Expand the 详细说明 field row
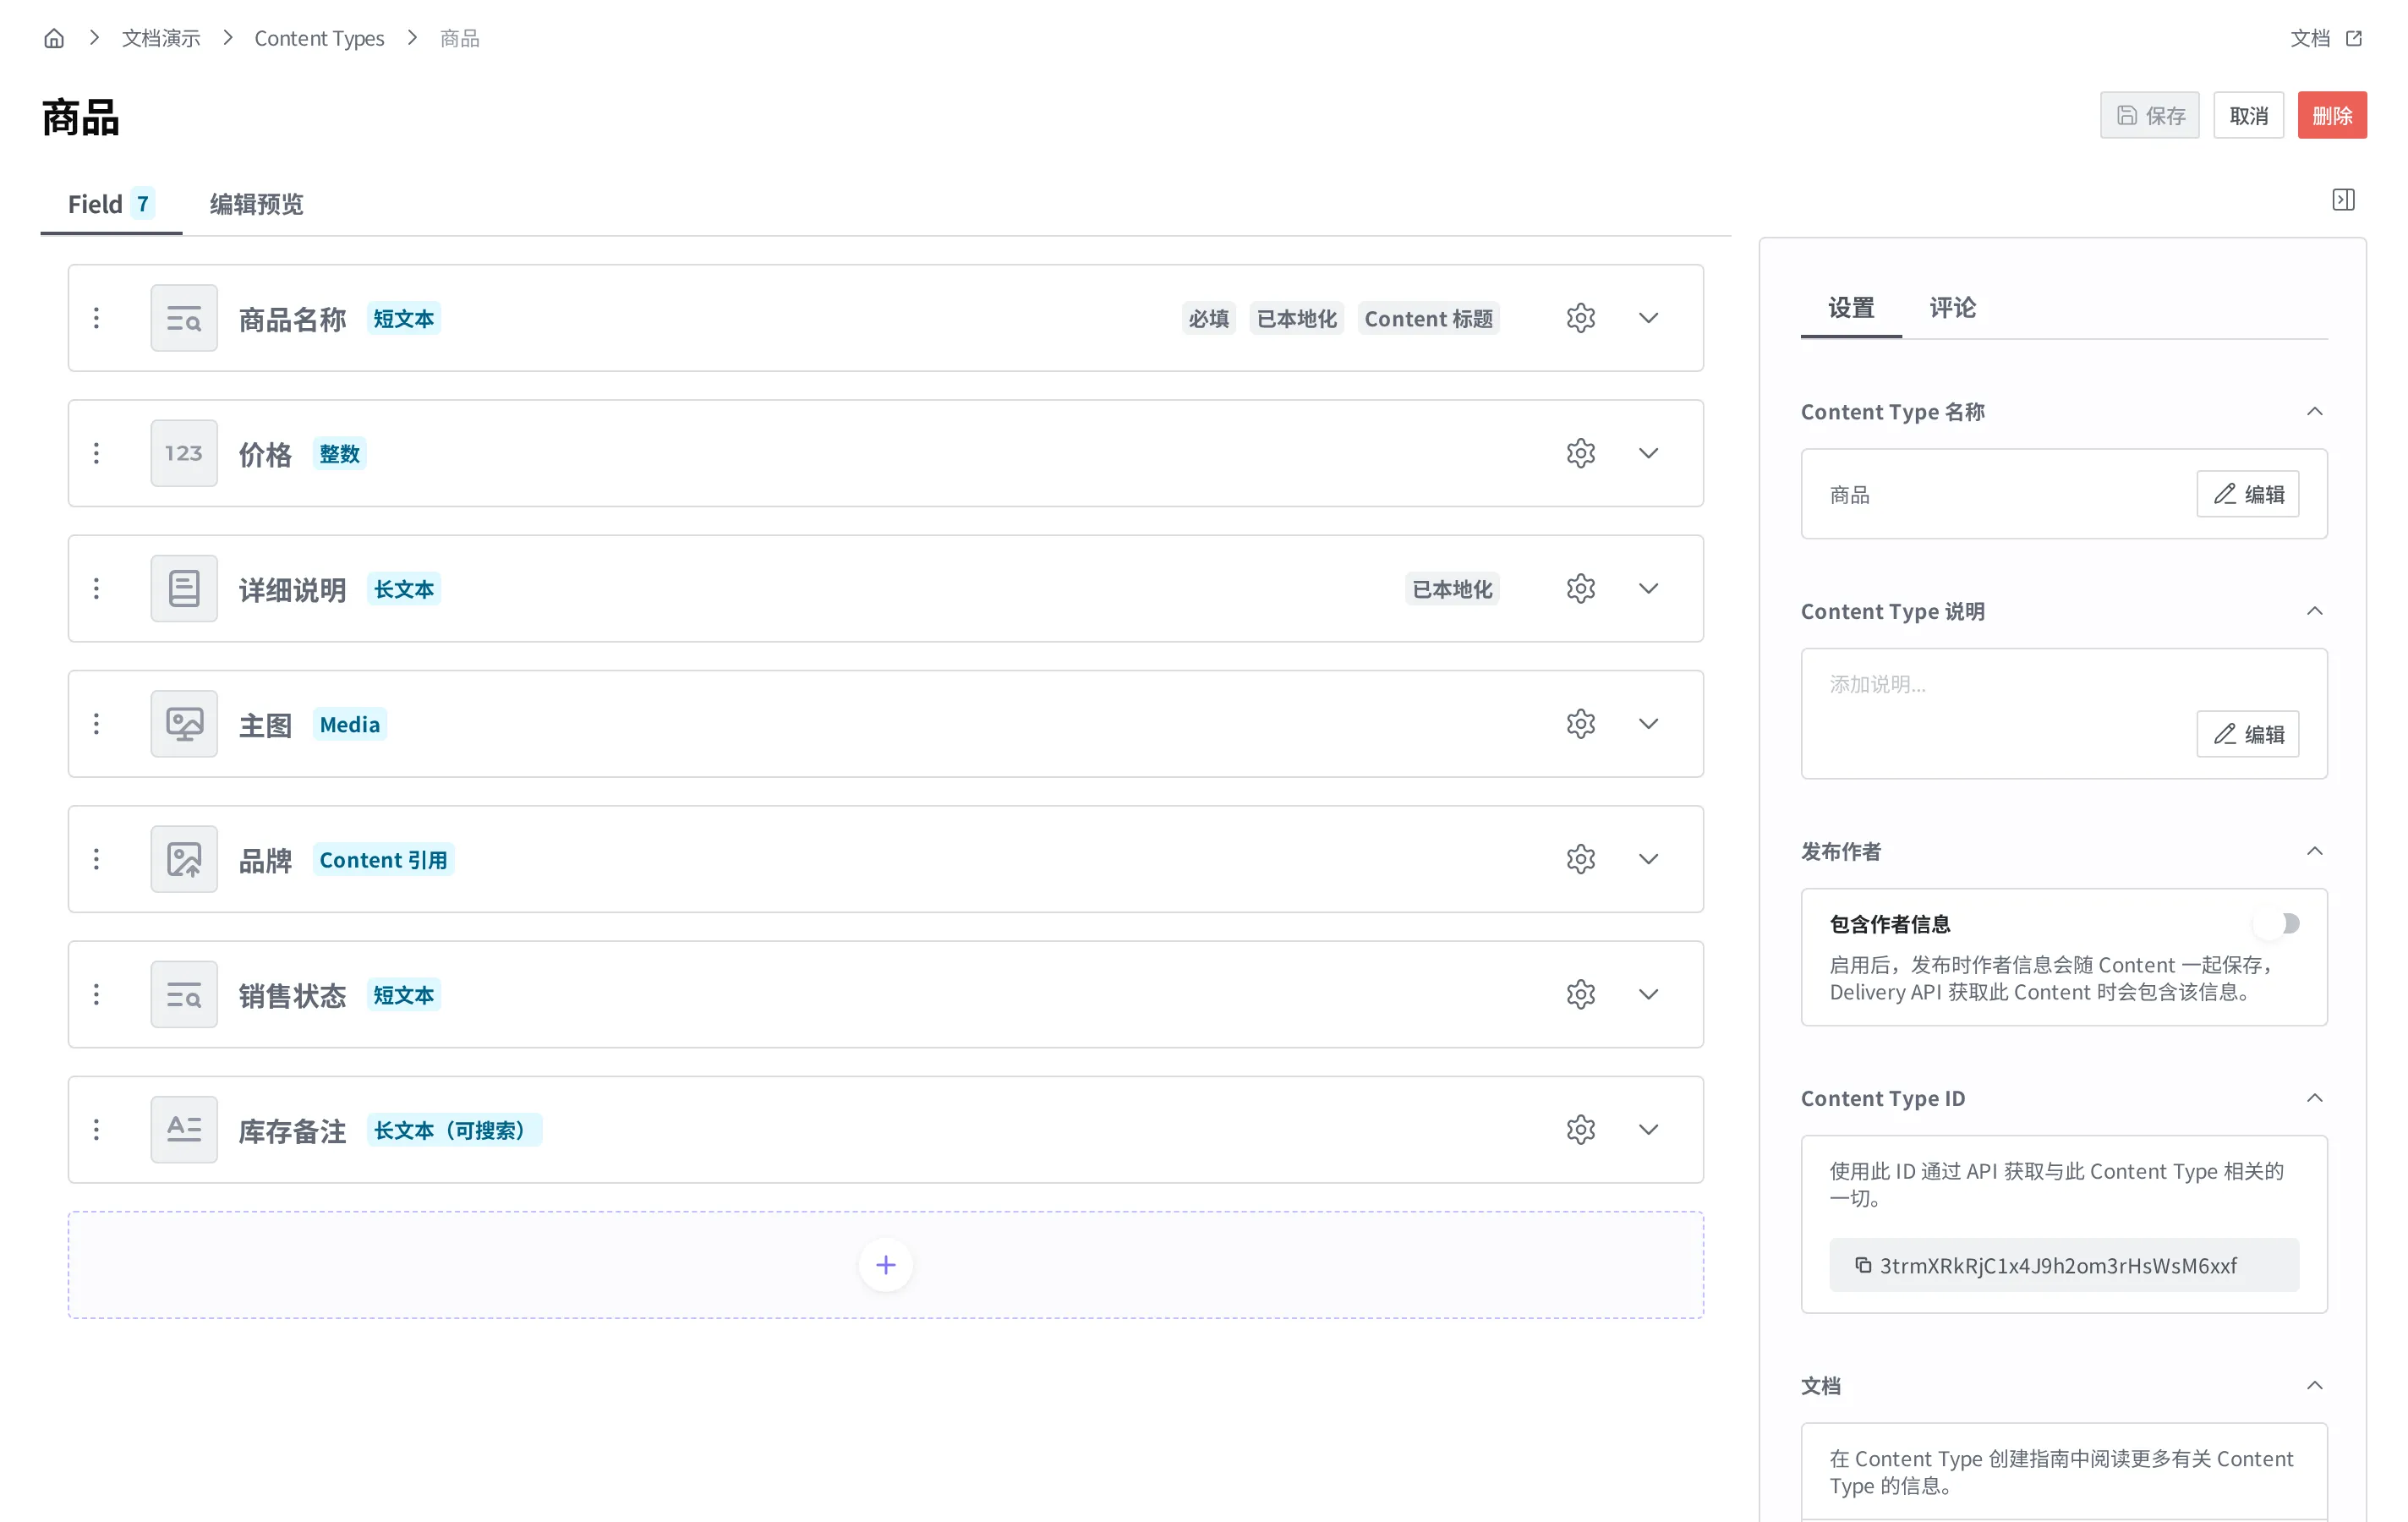 point(1649,588)
